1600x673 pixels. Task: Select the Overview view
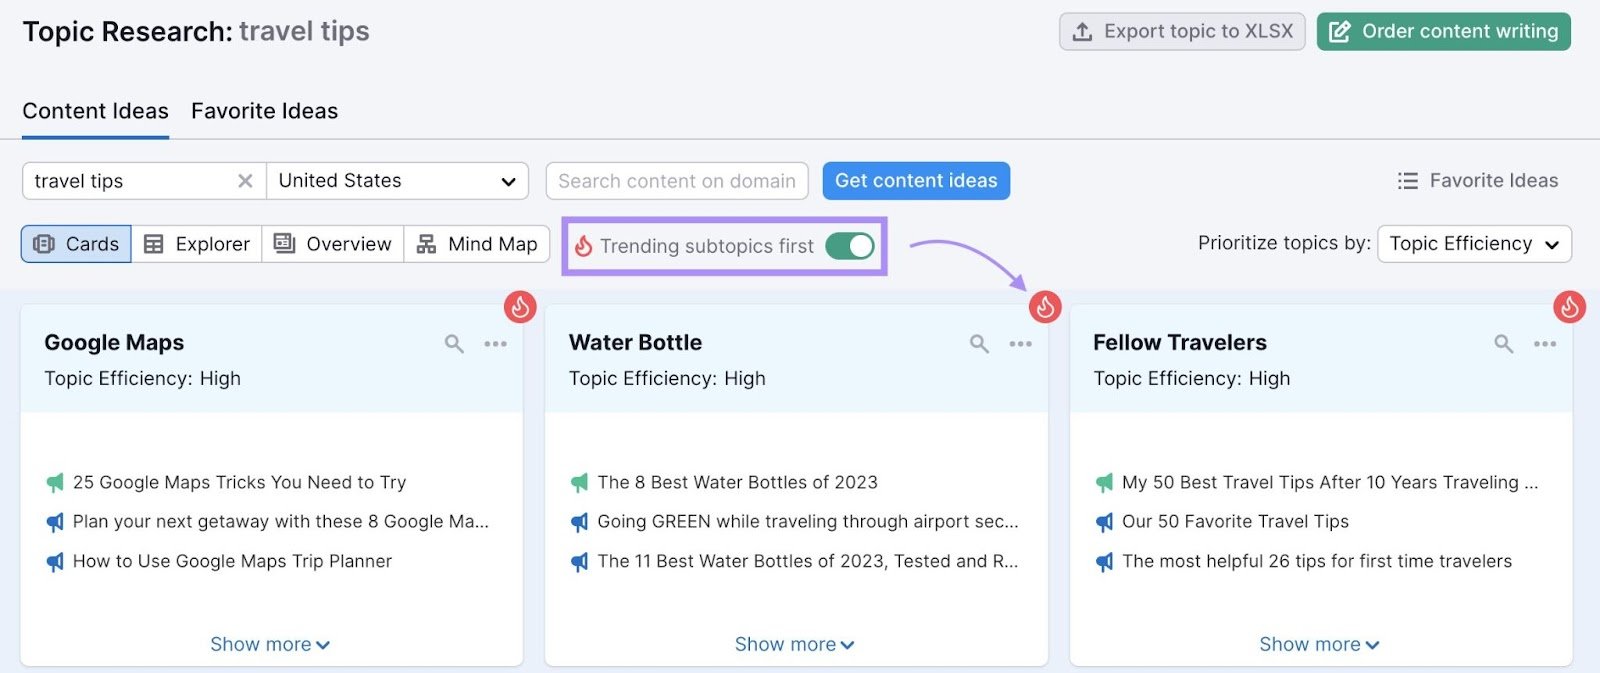(333, 244)
